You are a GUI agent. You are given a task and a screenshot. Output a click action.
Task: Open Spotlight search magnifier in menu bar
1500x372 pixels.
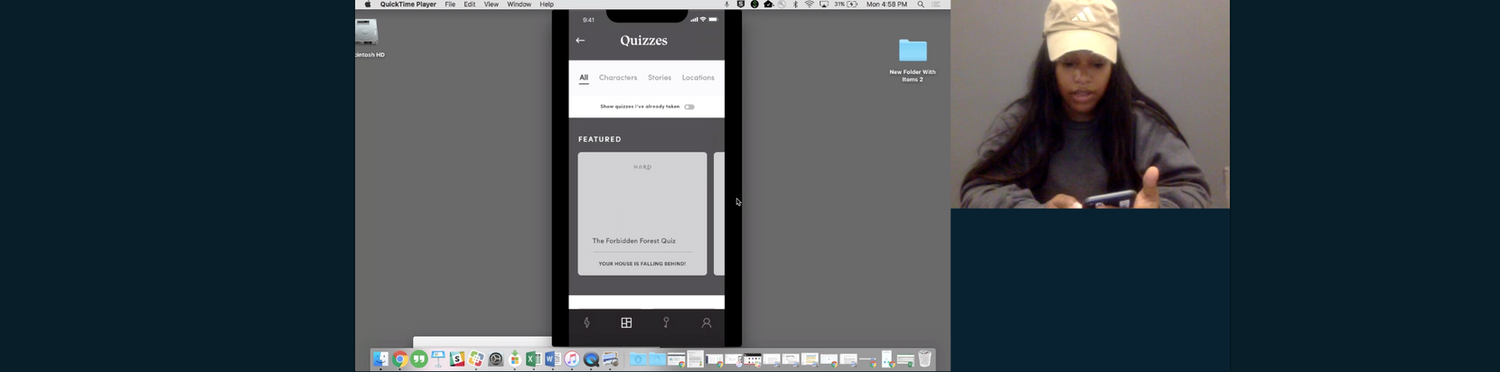point(920,4)
